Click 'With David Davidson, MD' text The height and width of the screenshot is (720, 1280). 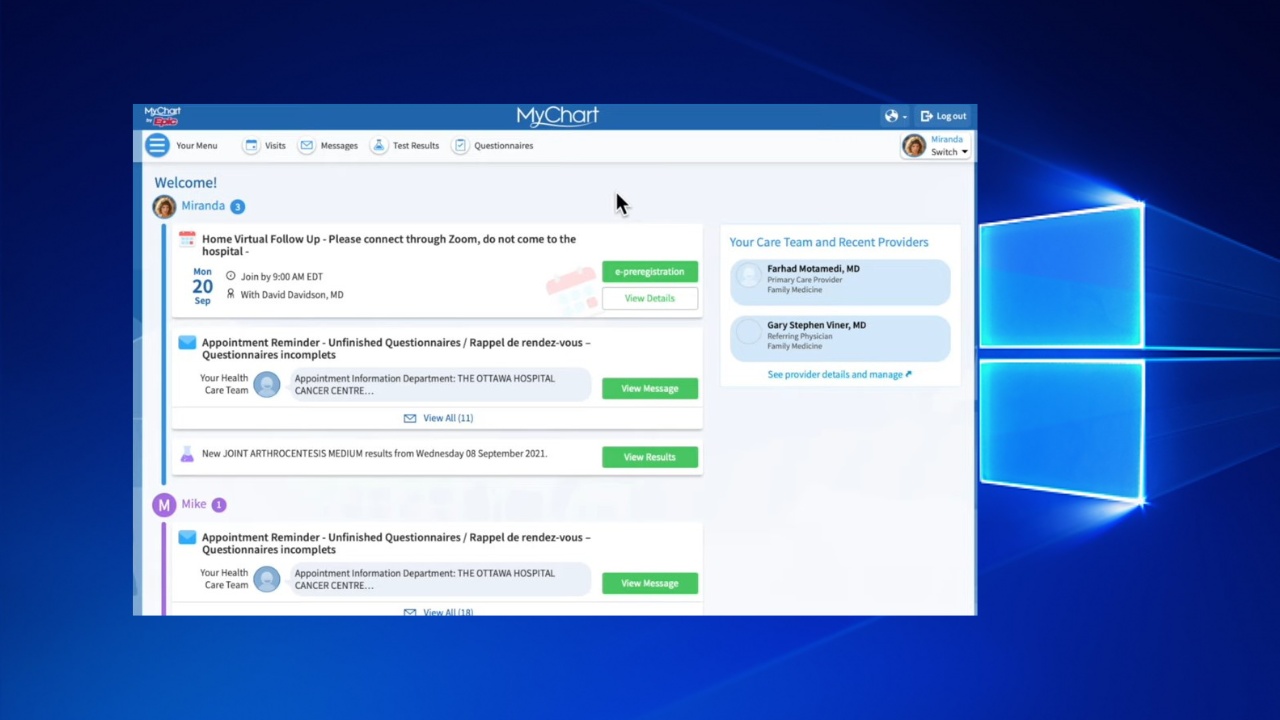292,295
